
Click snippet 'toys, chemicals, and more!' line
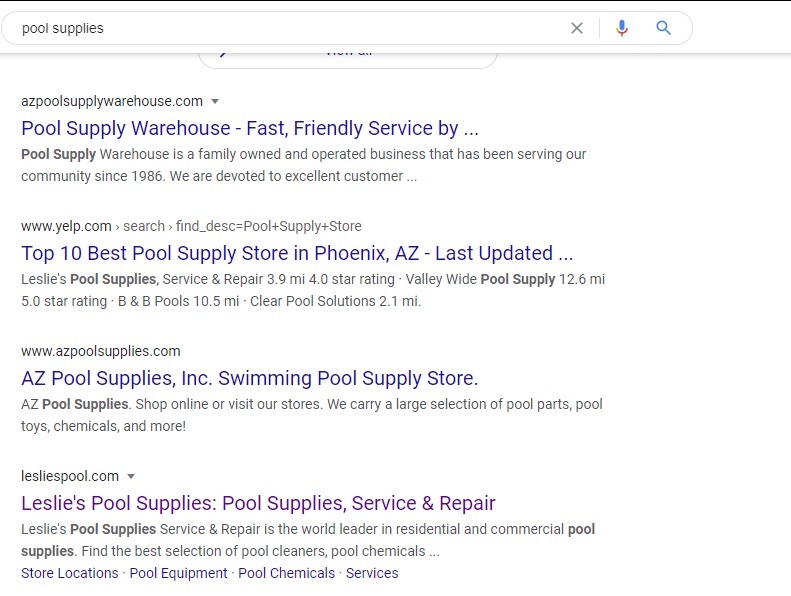pos(103,426)
